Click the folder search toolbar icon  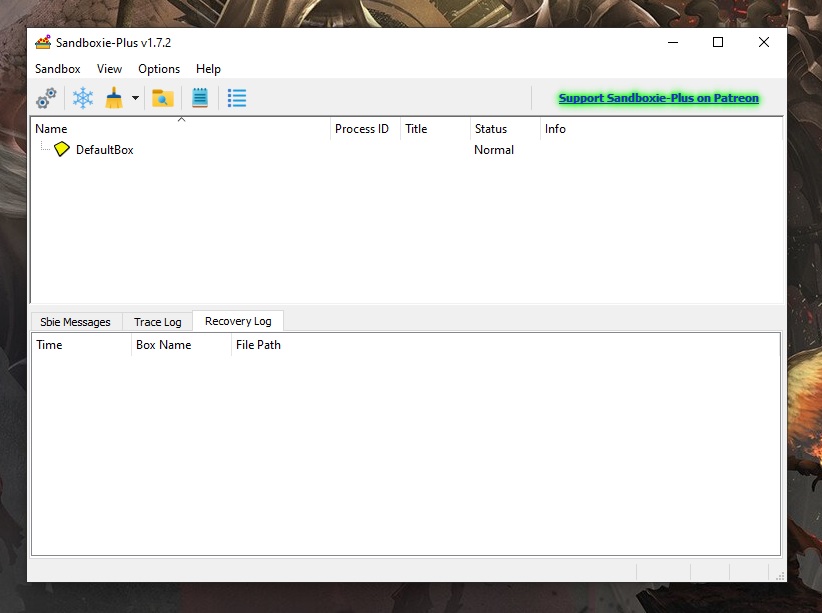coord(163,98)
